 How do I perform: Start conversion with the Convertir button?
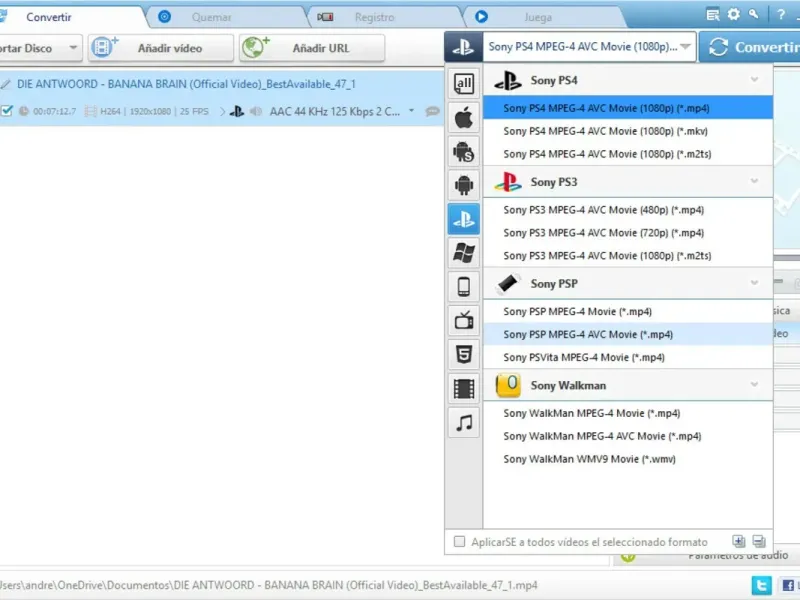[x=749, y=47]
